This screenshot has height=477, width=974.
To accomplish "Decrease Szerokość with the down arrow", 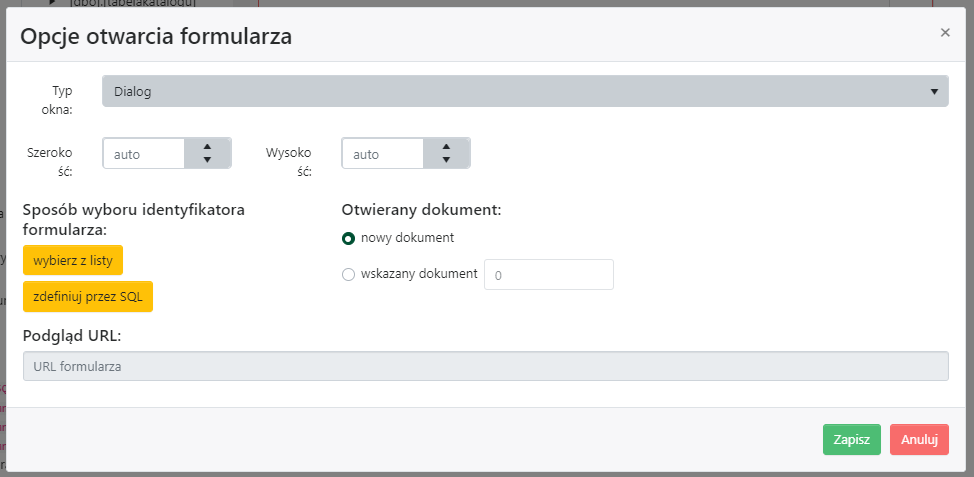I will tap(207, 160).
